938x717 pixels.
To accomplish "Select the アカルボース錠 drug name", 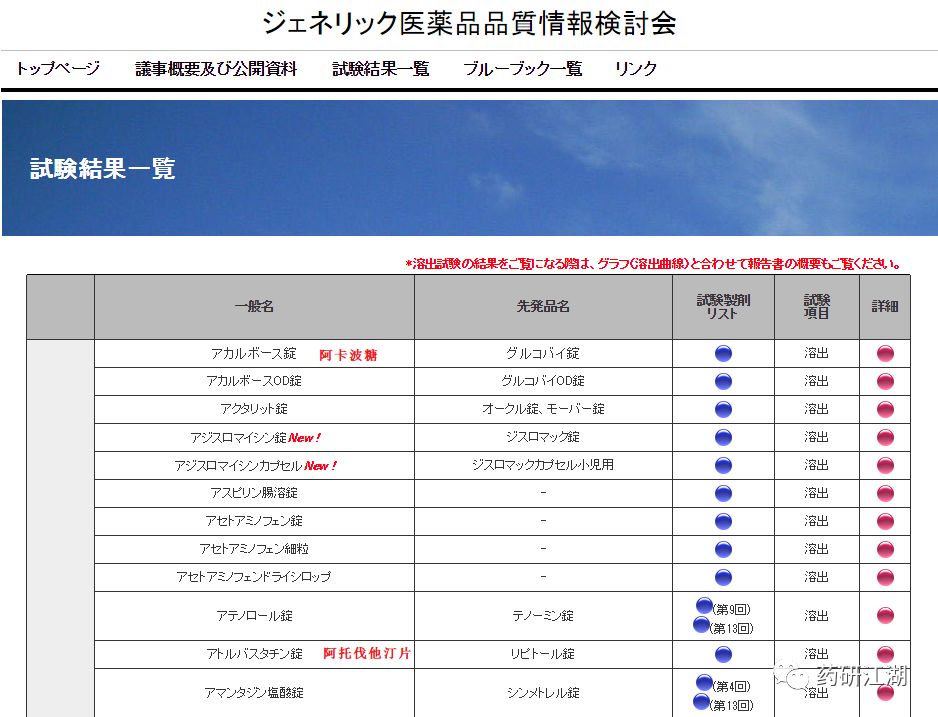I will pos(254,353).
